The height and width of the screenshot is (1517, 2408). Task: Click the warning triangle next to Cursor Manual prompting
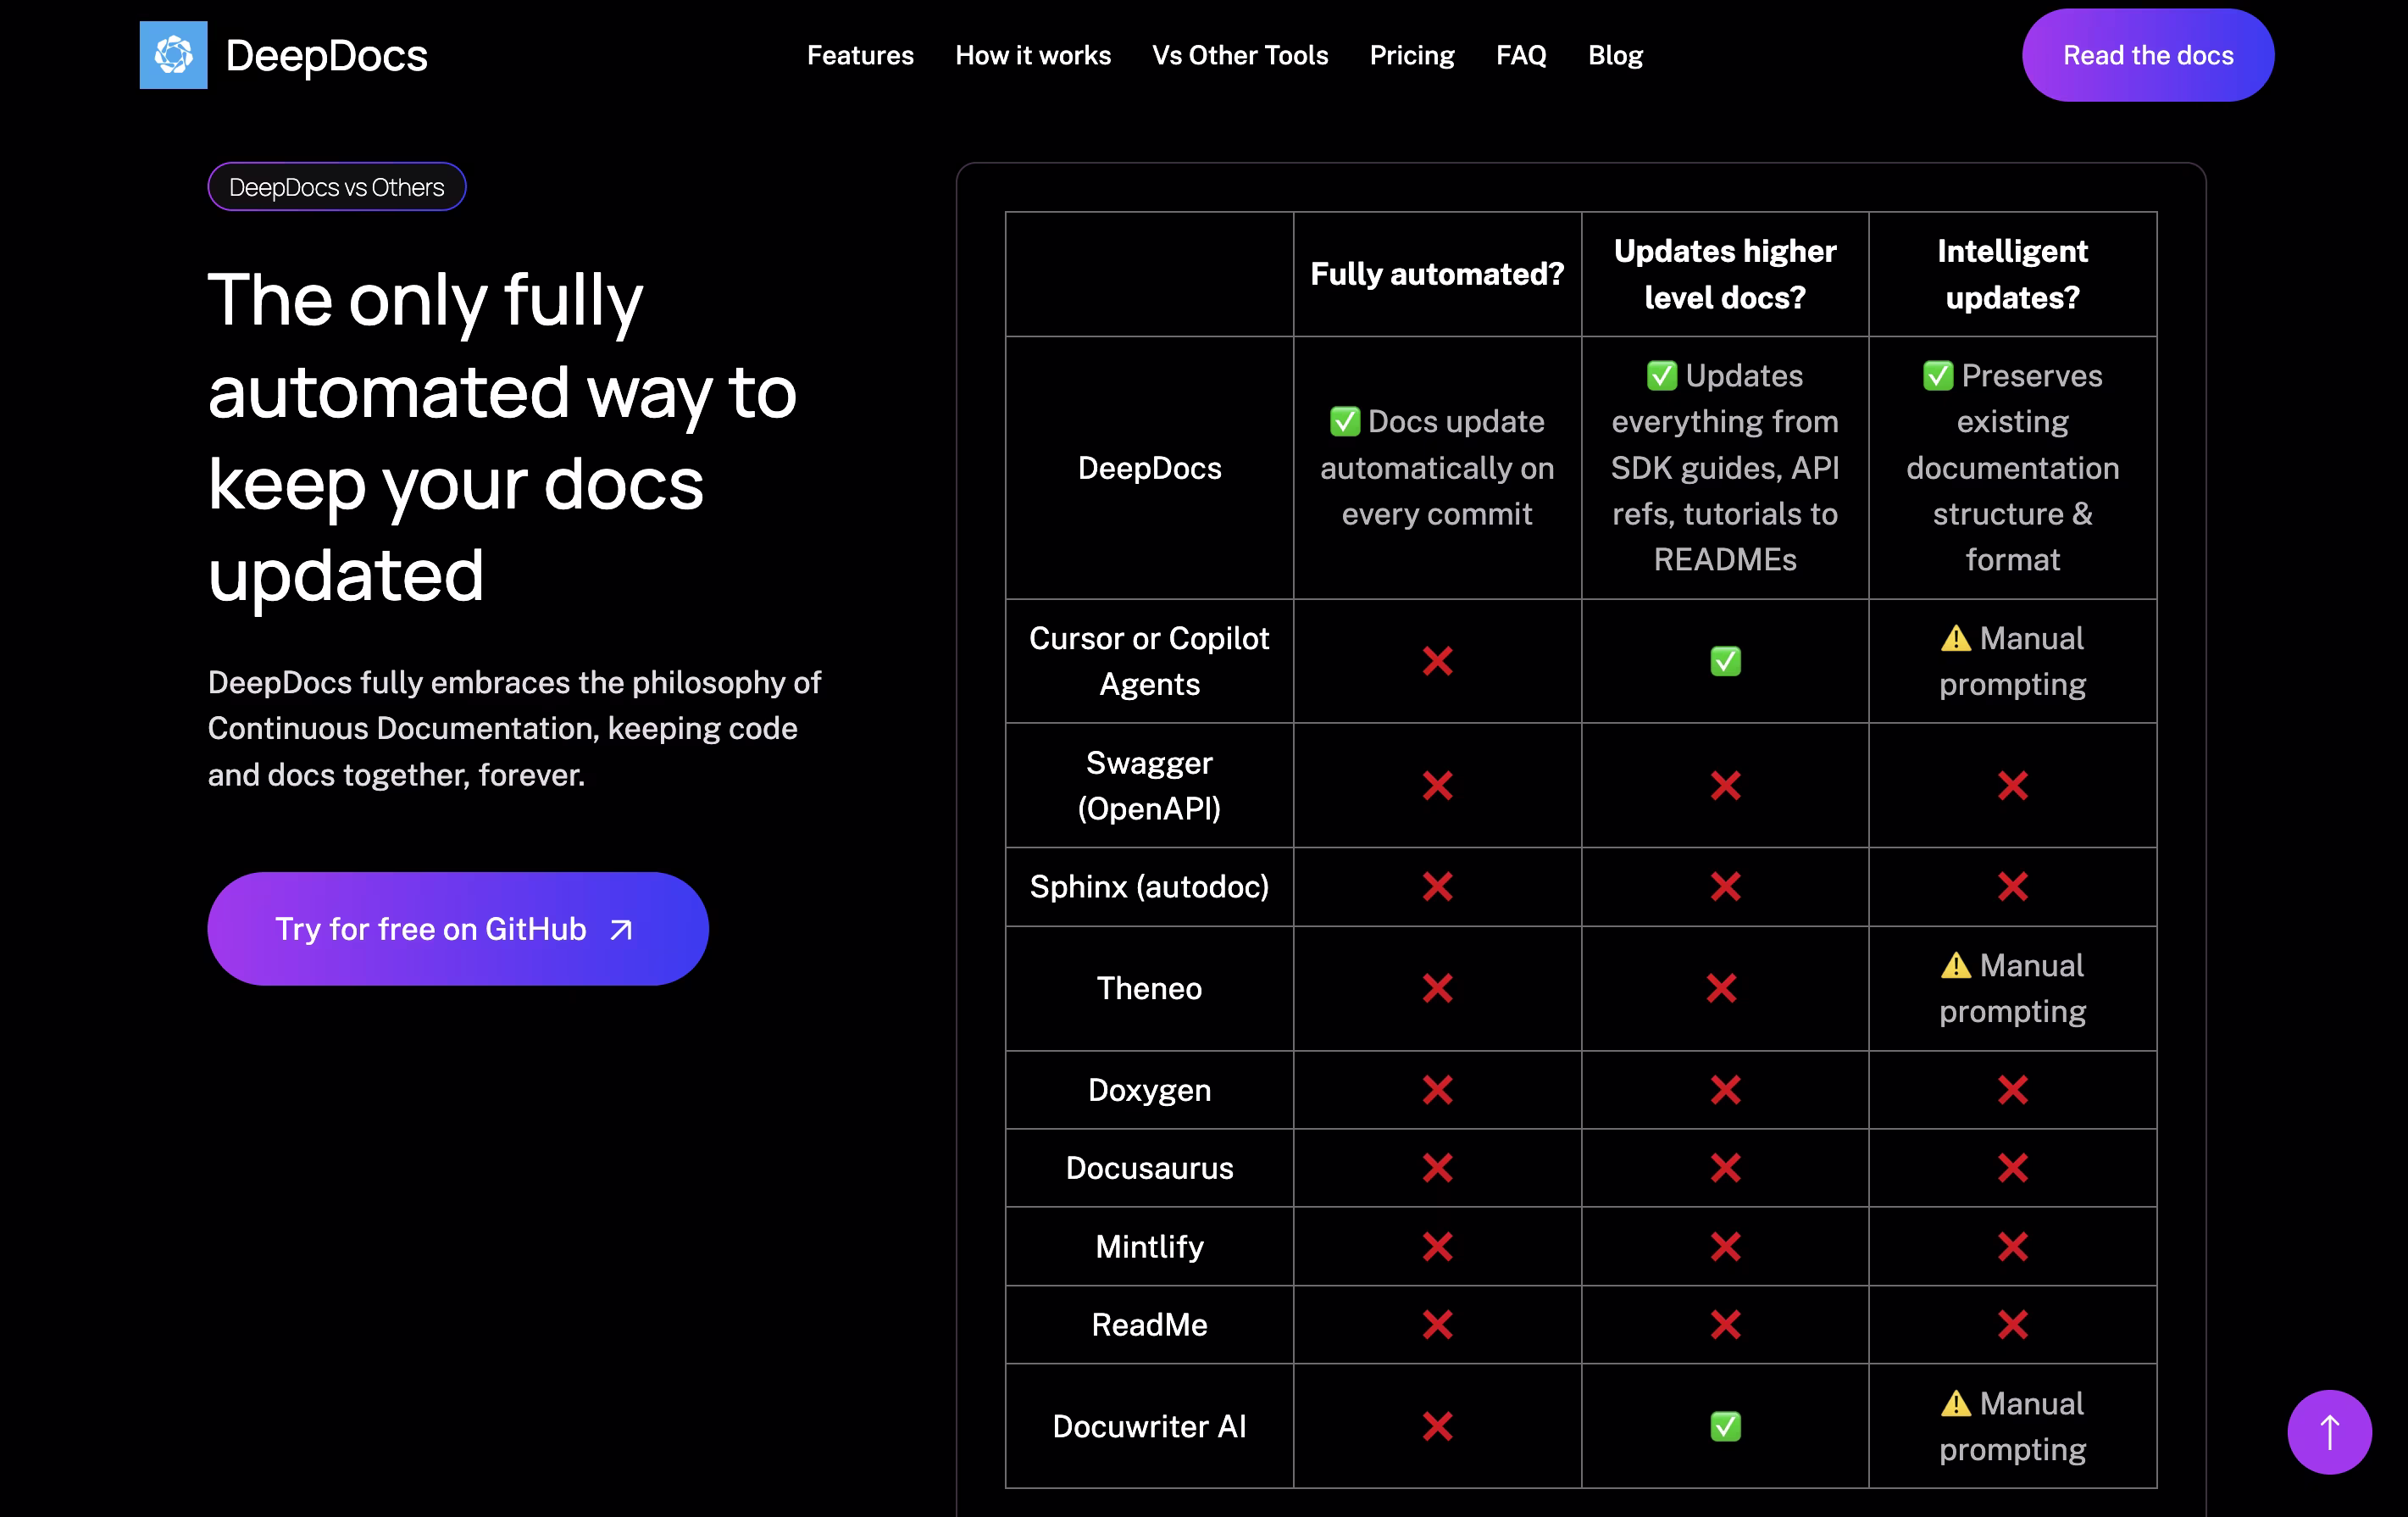tap(1955, 637)
